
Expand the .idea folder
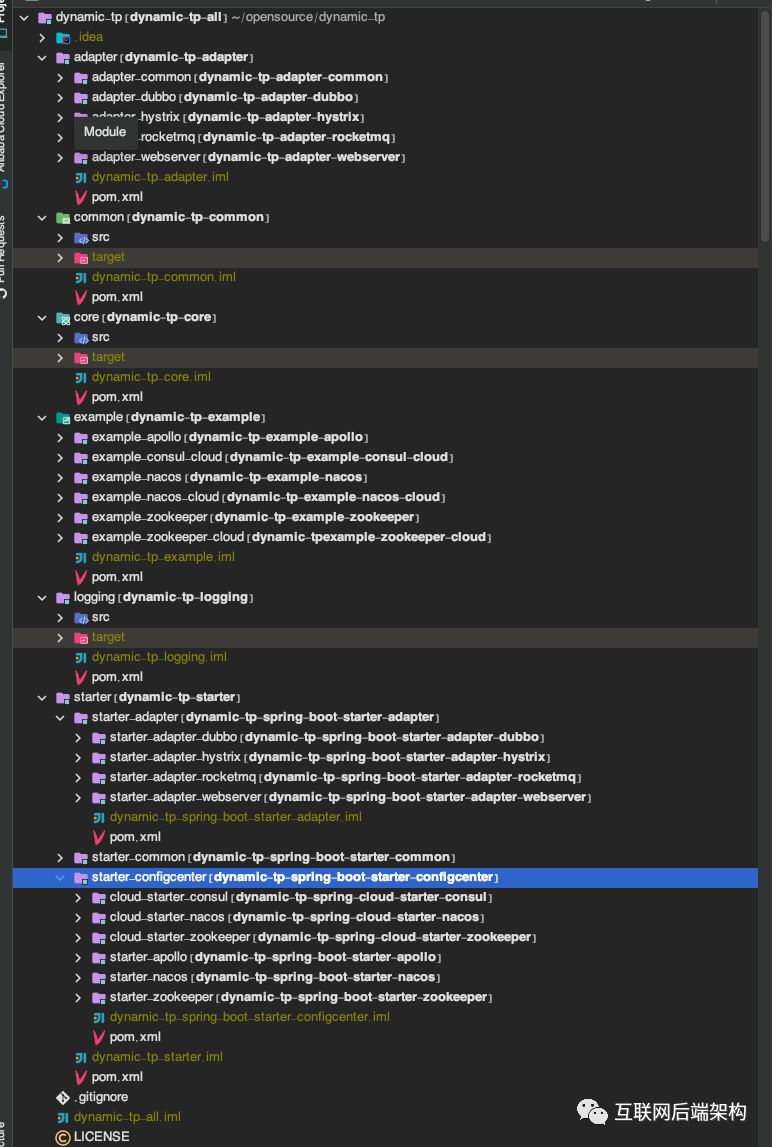42,37
